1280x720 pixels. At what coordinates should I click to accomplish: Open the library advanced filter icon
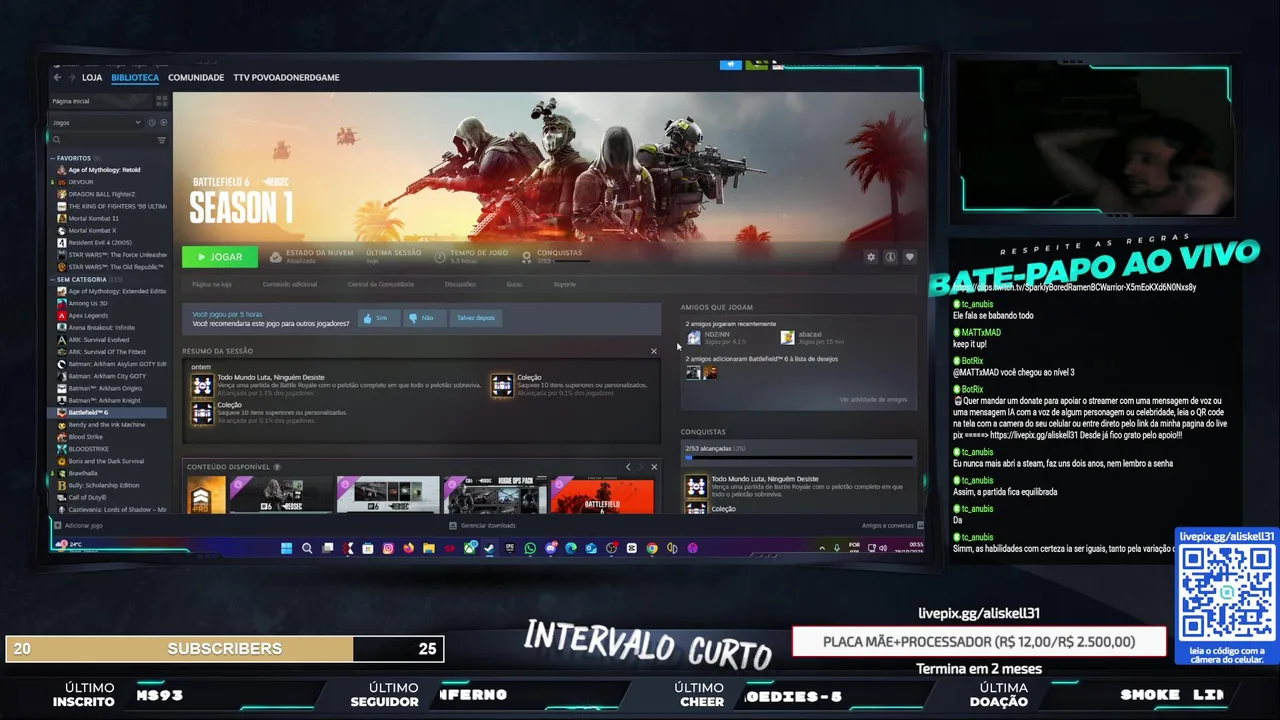[x=162, y=140]
